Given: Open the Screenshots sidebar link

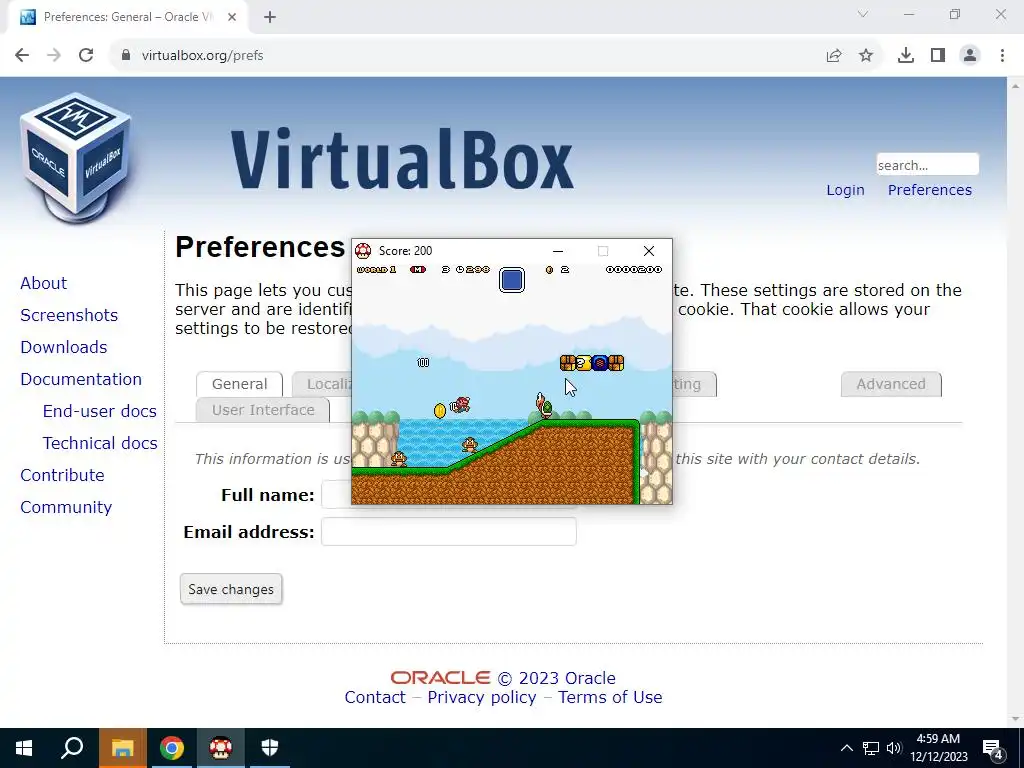Looking at the screenshot, I should pos(69,315).
